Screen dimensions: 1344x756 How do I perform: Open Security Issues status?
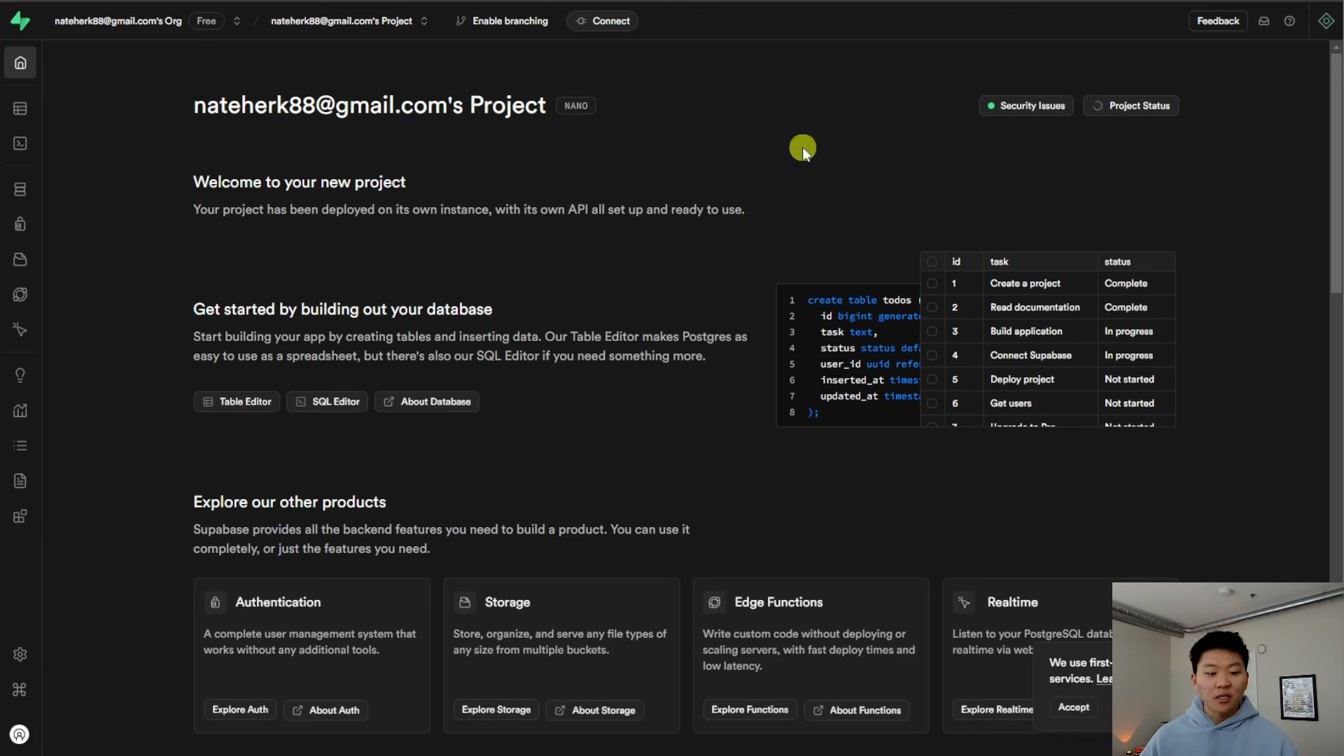point(1026,106)
